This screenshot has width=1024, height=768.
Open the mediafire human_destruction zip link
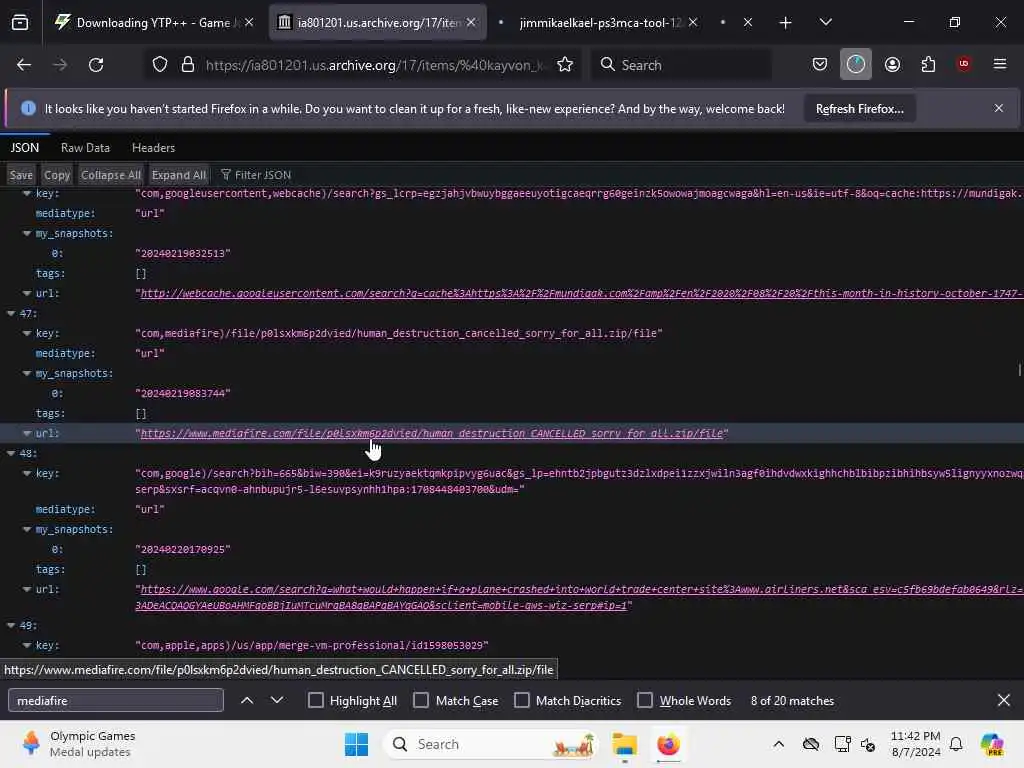tap(432, 434)
